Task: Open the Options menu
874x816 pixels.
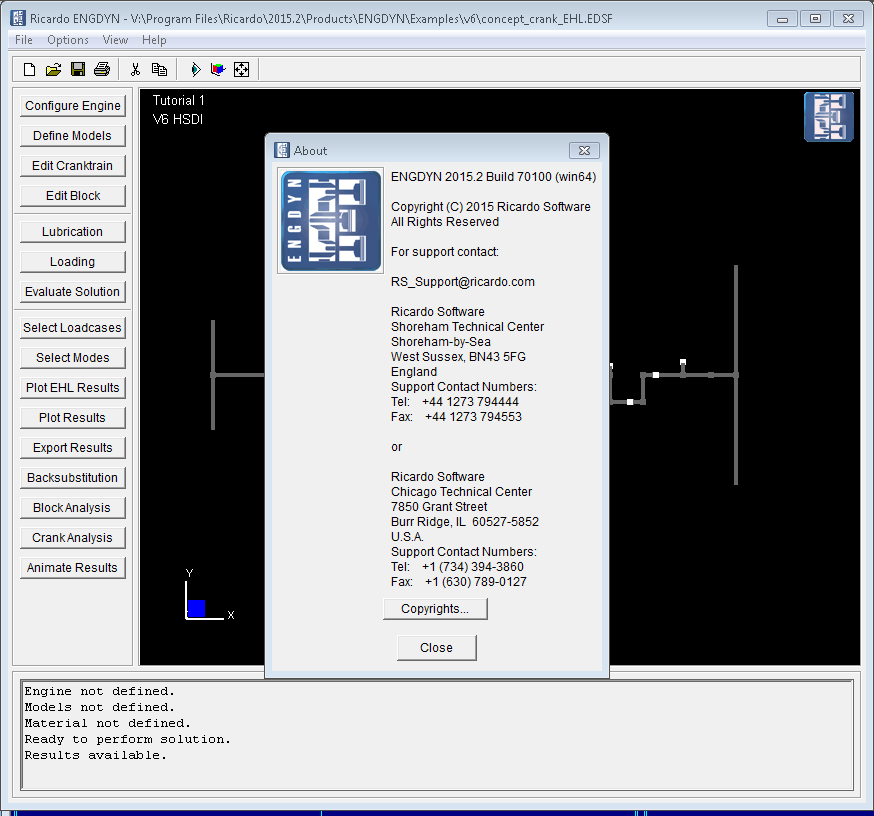Action: tap(68, 40)
